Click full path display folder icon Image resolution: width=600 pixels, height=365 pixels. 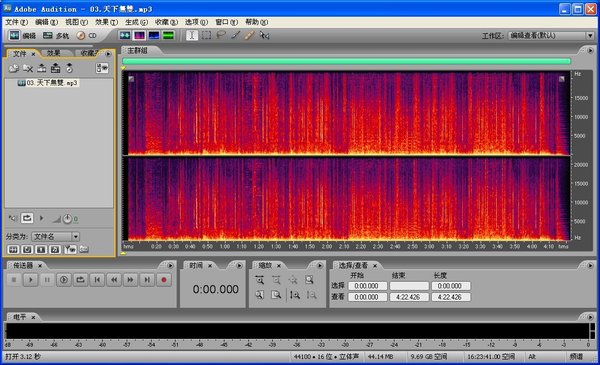[84, 249]
